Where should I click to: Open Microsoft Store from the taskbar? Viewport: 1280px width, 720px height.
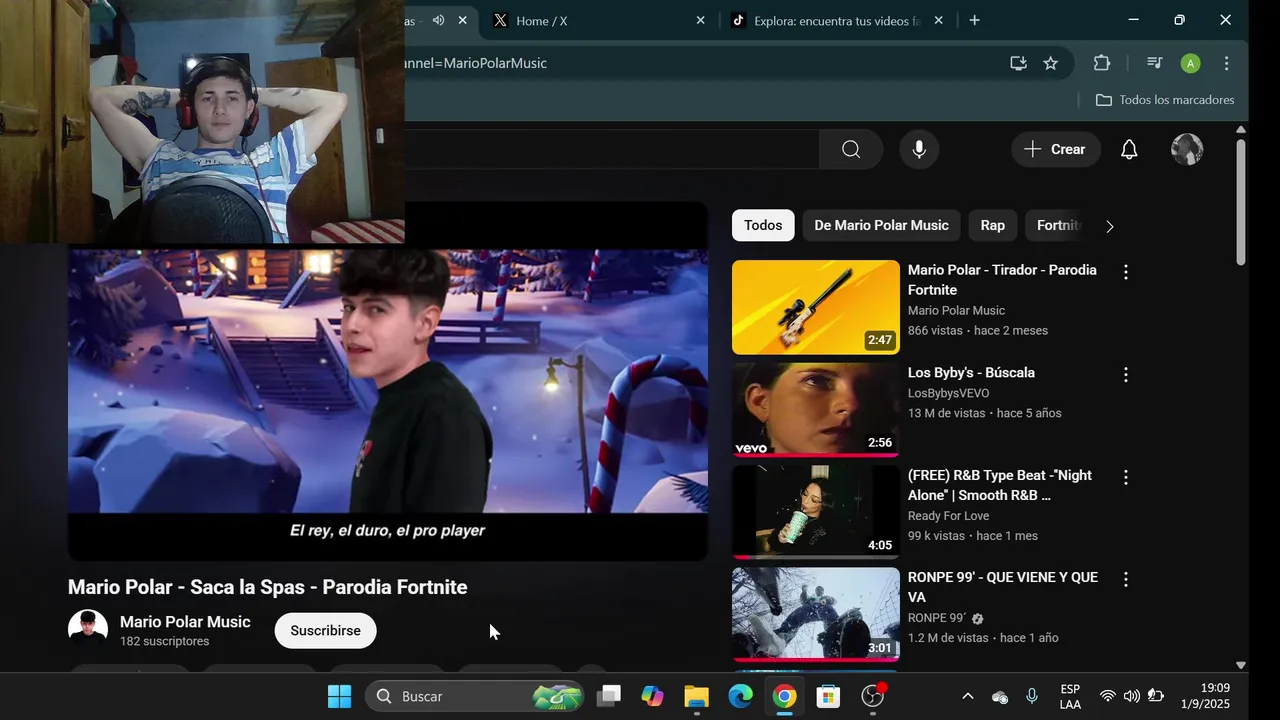828,696
